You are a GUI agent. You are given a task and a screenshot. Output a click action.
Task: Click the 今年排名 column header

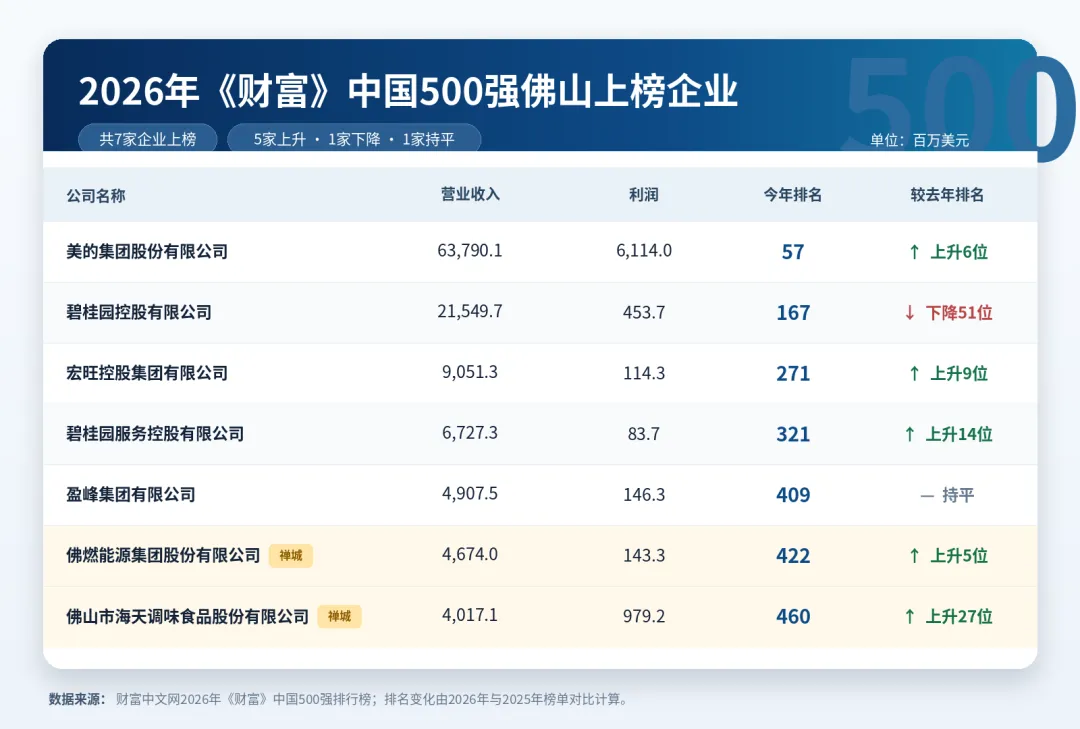click(793, 195)
